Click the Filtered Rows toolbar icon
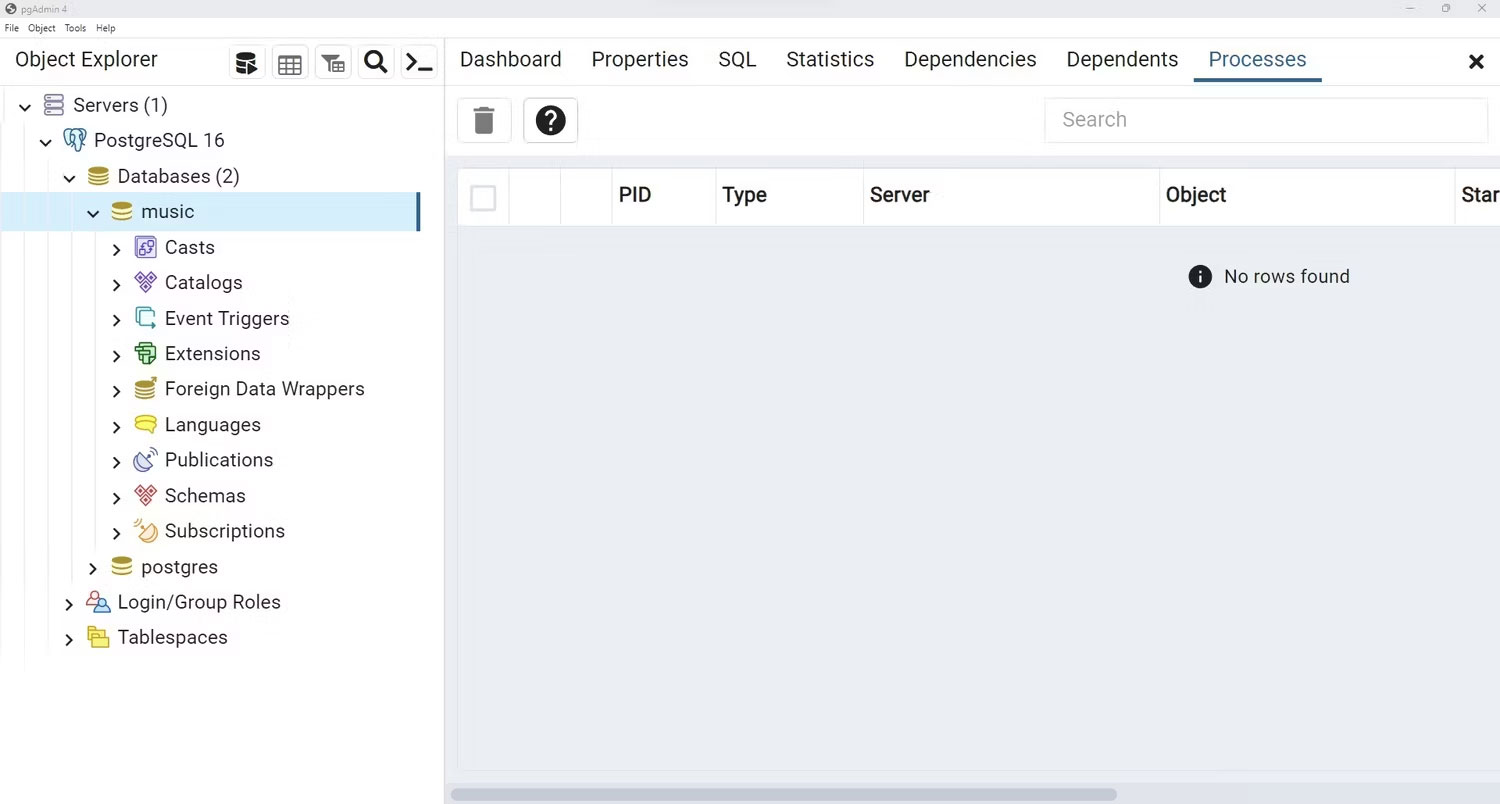Viewport: 1500px width, 804px height. pyautogui.click(x=333, y=64)
